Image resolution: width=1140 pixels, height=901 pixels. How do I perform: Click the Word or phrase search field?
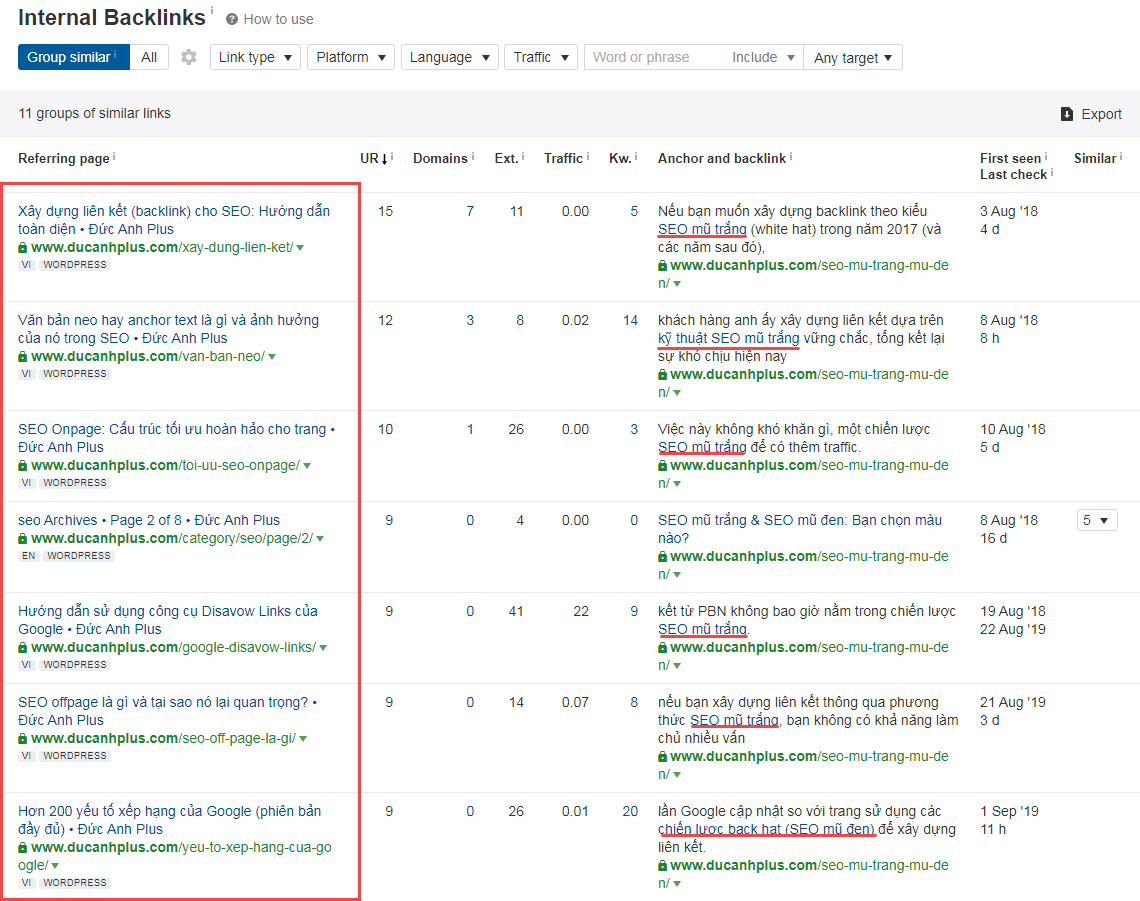655,57
